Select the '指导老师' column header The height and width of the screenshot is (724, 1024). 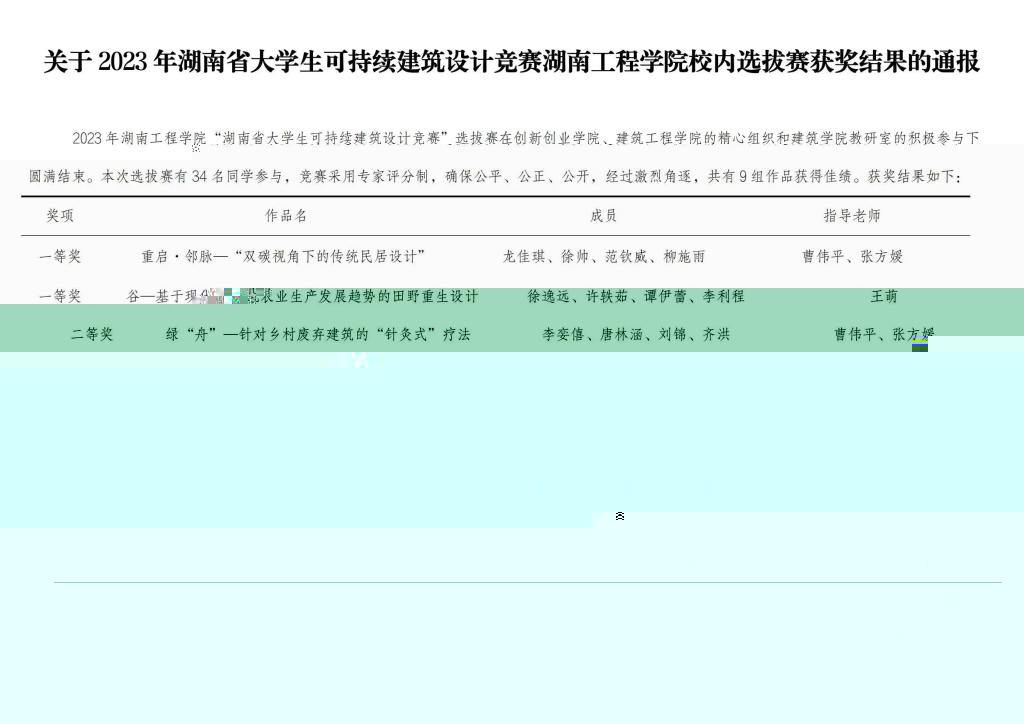(852, 215)
